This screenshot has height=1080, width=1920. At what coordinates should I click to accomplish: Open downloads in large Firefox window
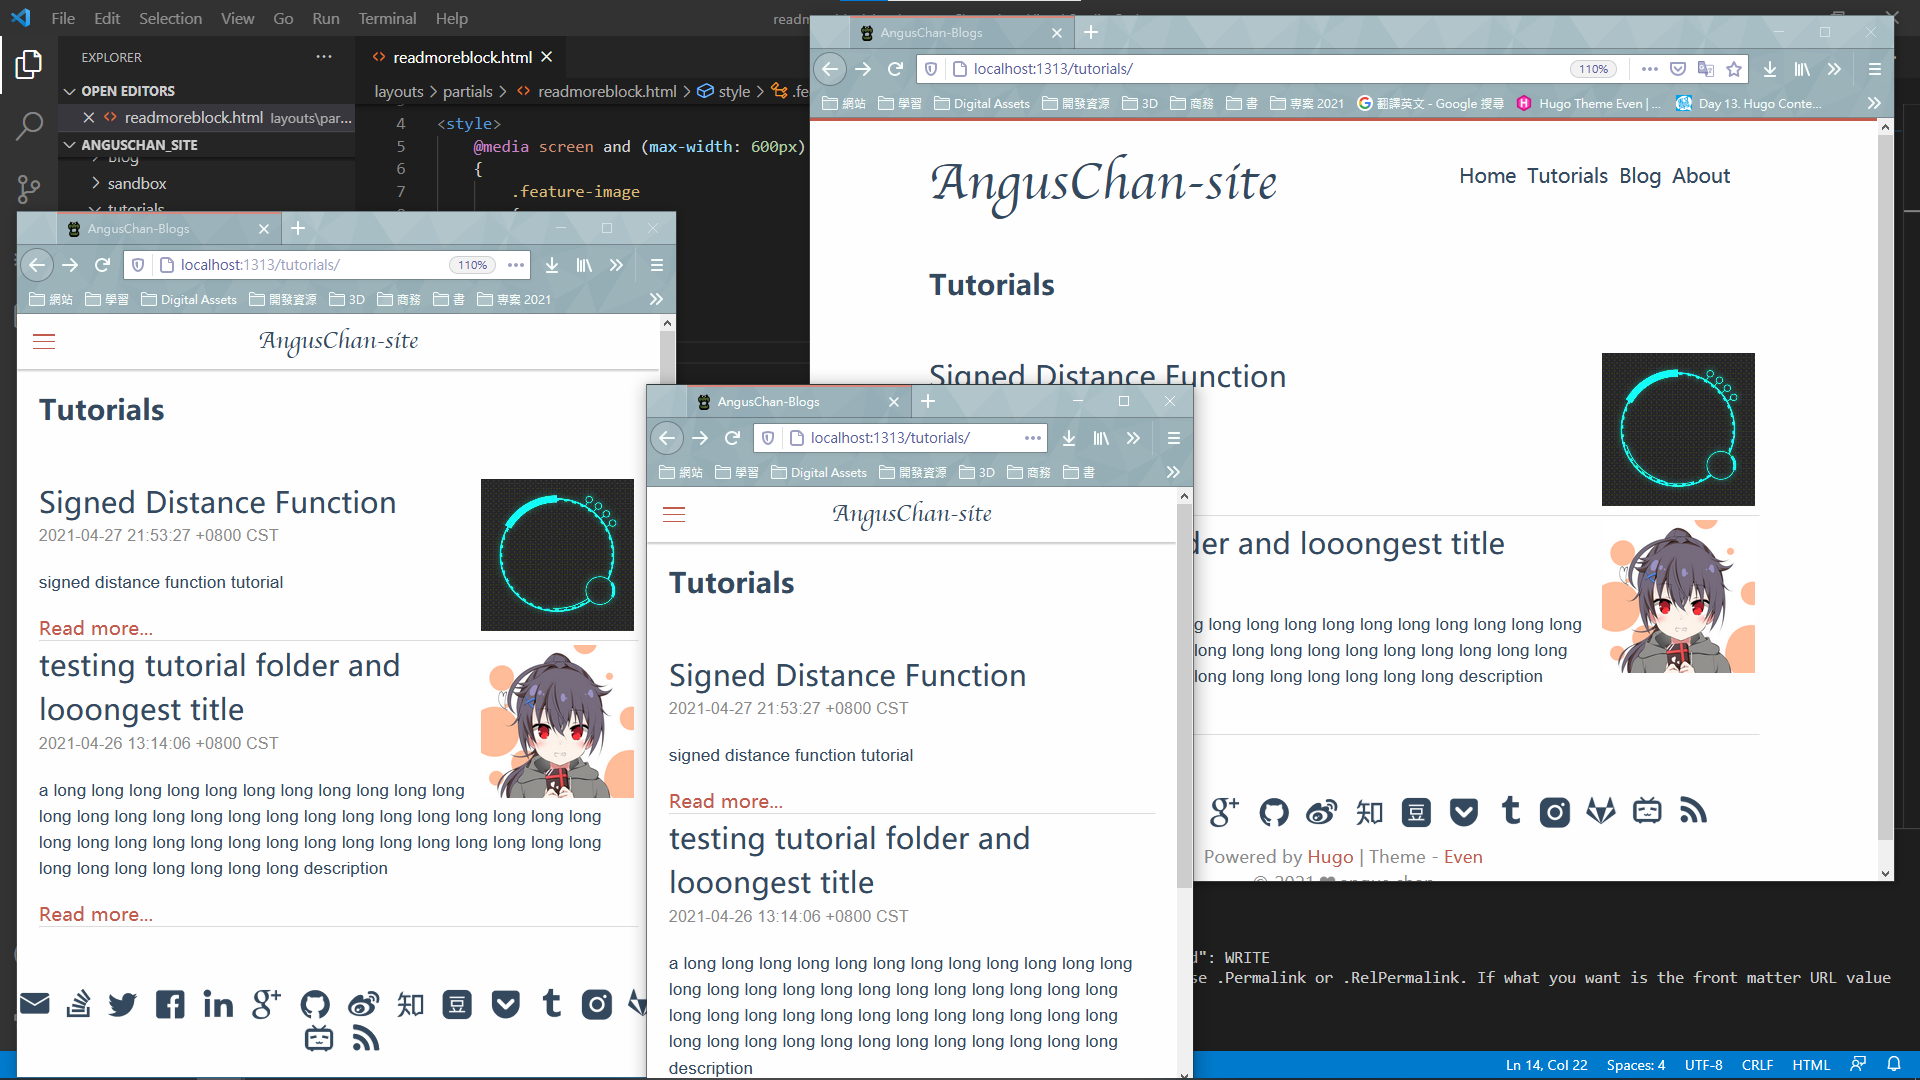tap(1770, 69)
